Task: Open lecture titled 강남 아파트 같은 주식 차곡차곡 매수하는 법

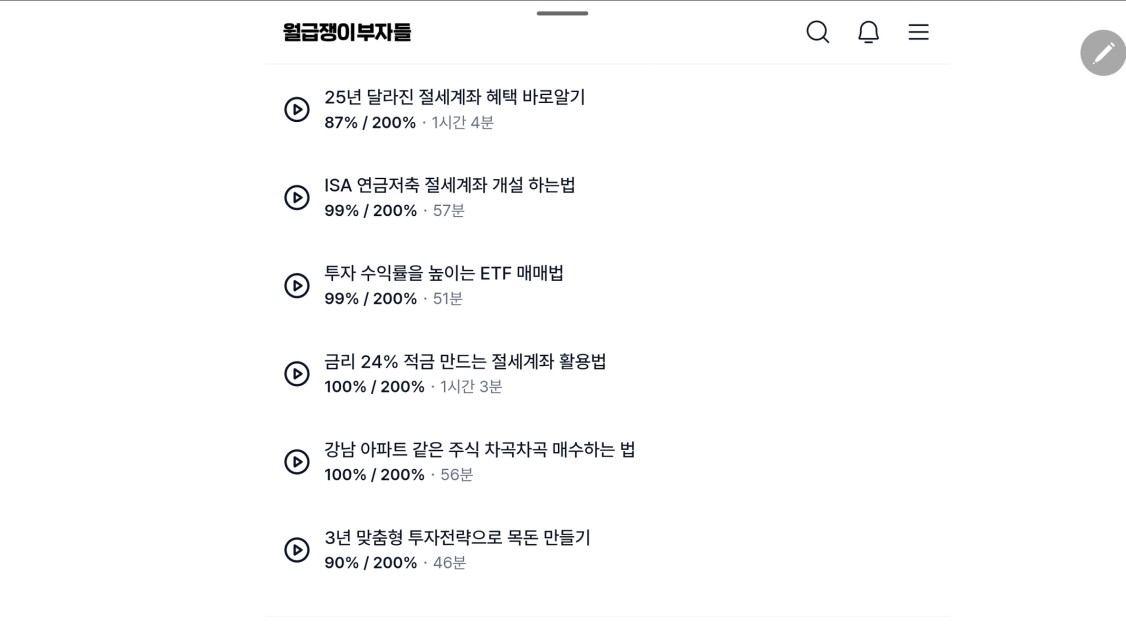Action: [x=480, y=449]
